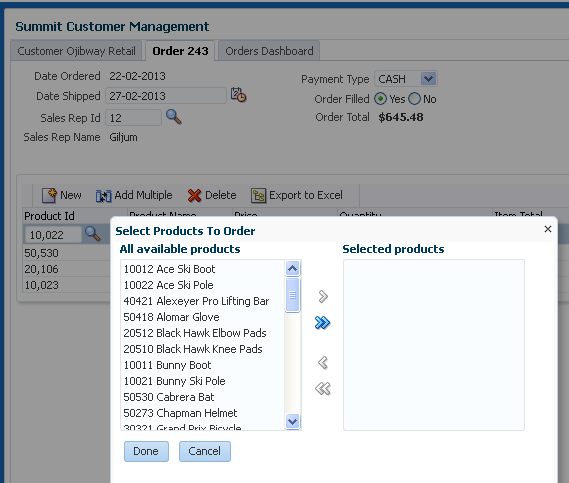Click the table row with Product Id 50,530

click(66, 253)
